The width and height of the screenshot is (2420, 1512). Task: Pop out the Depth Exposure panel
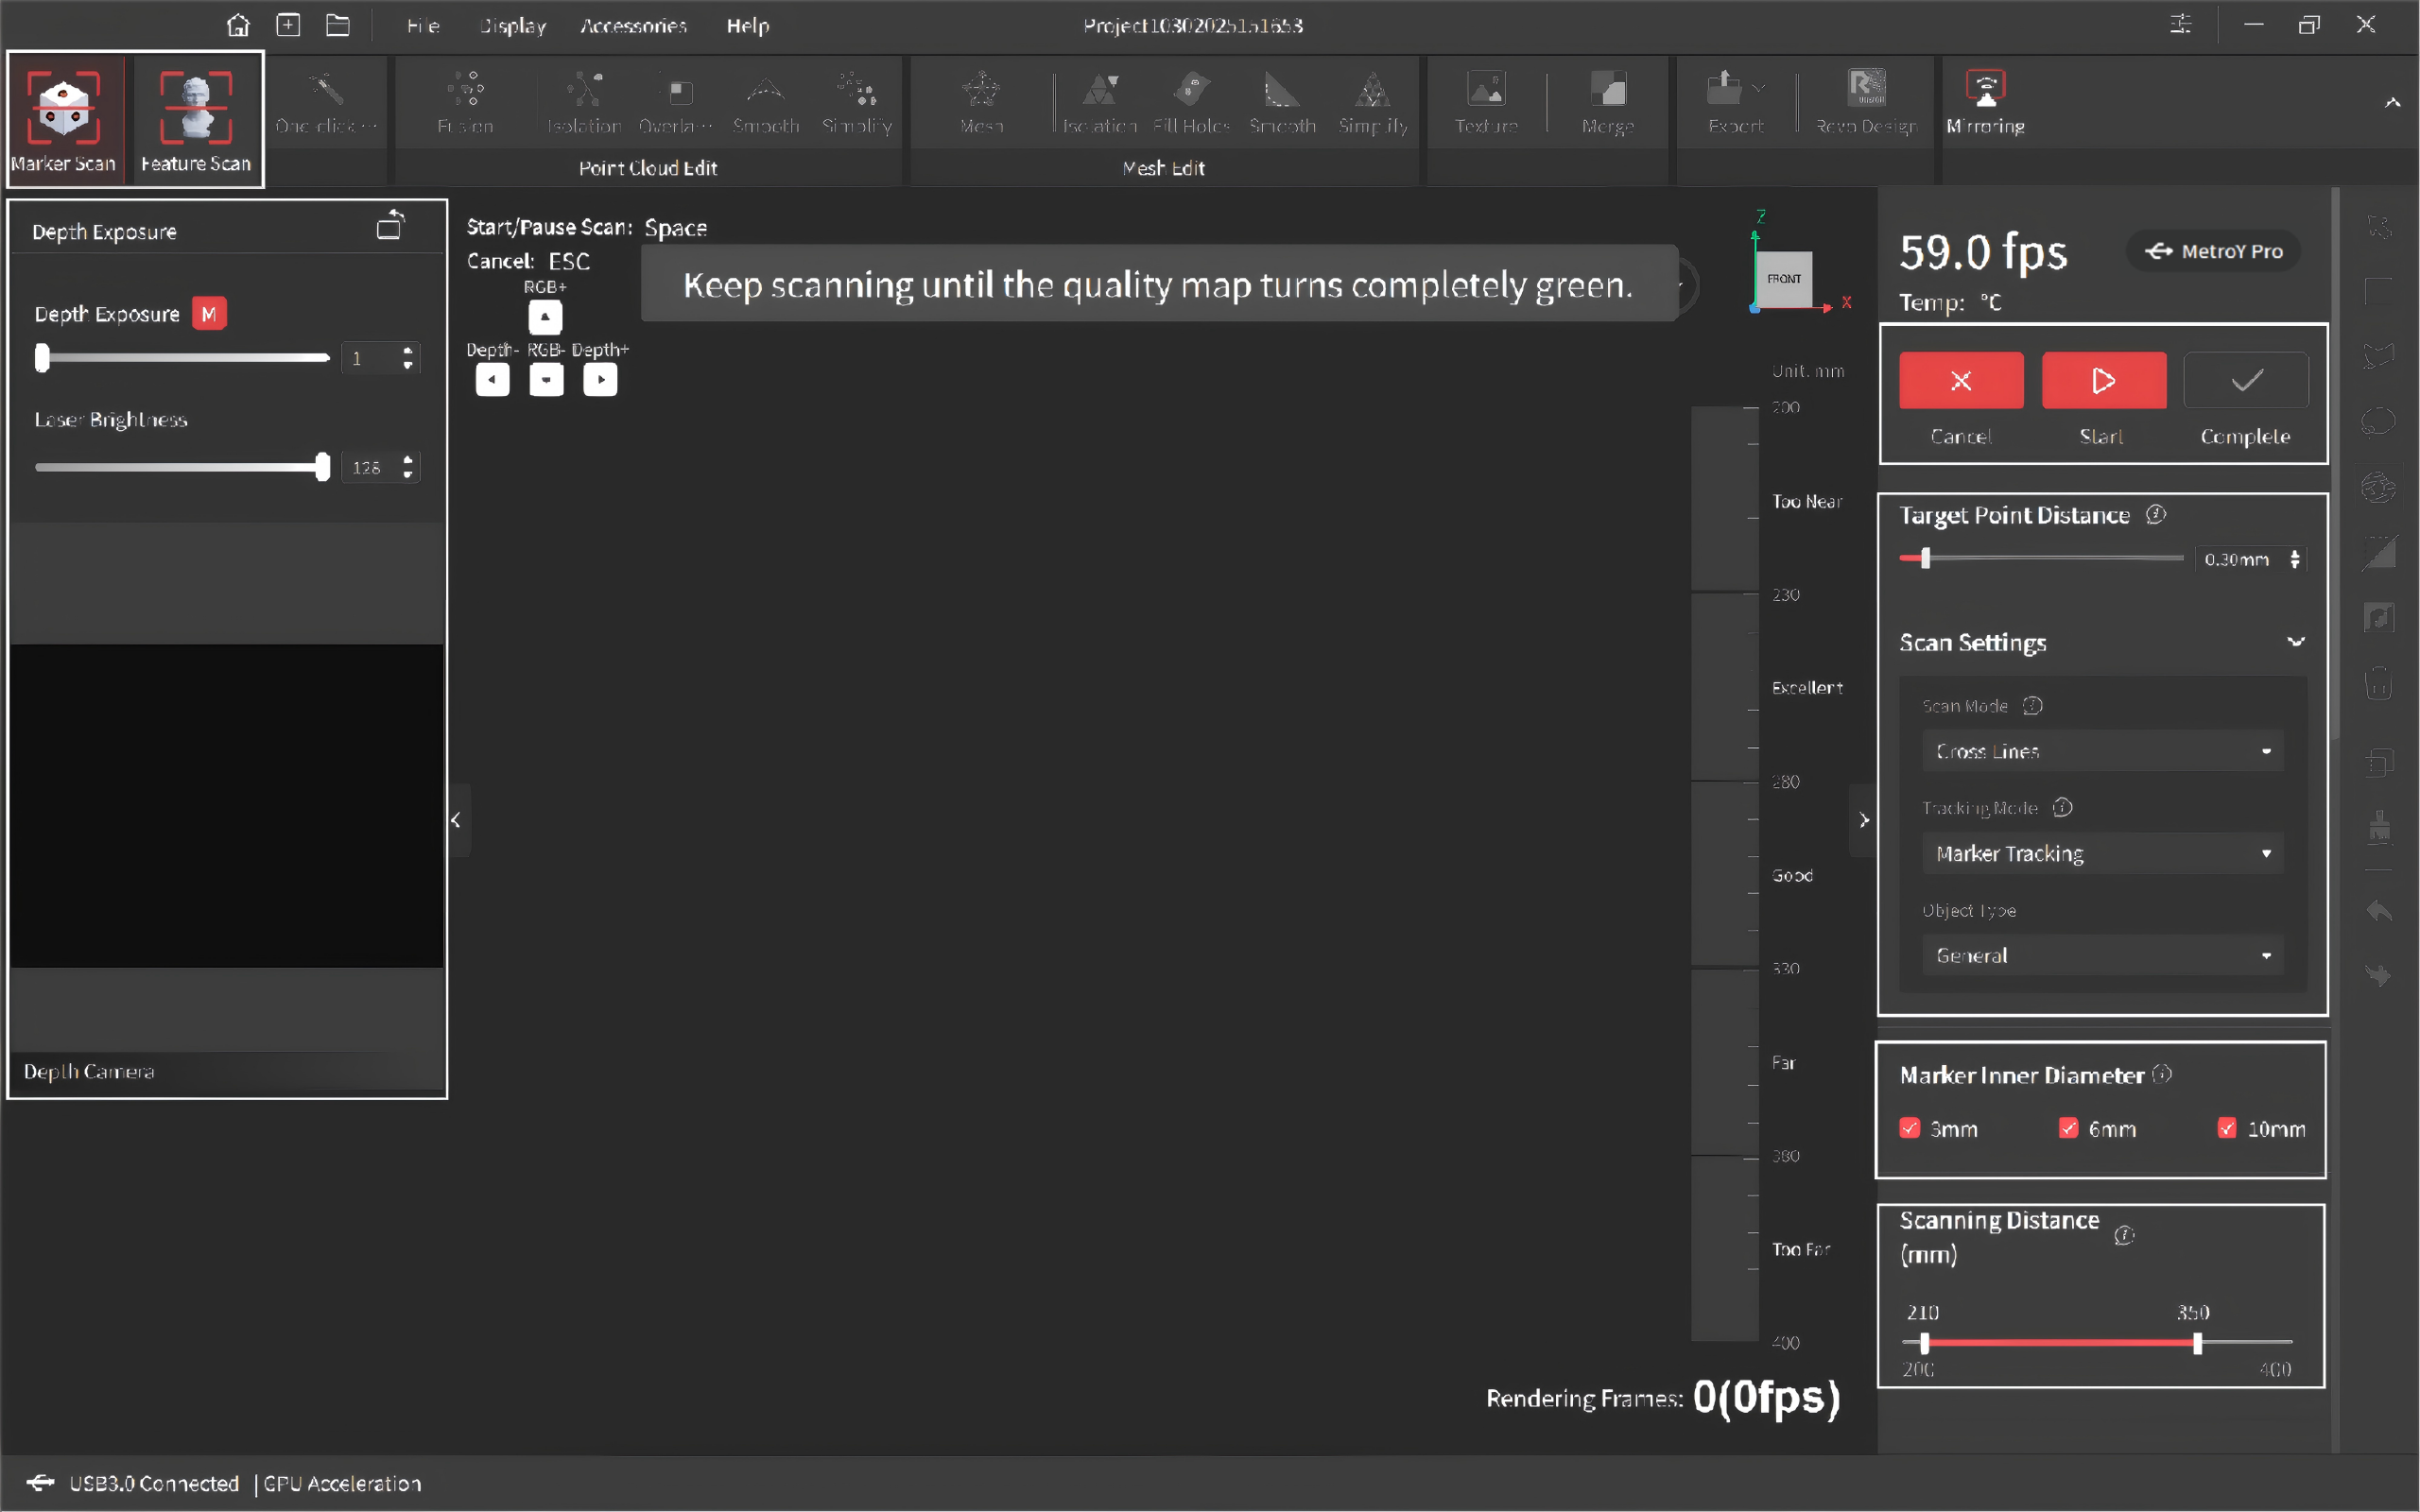[390, 227]
